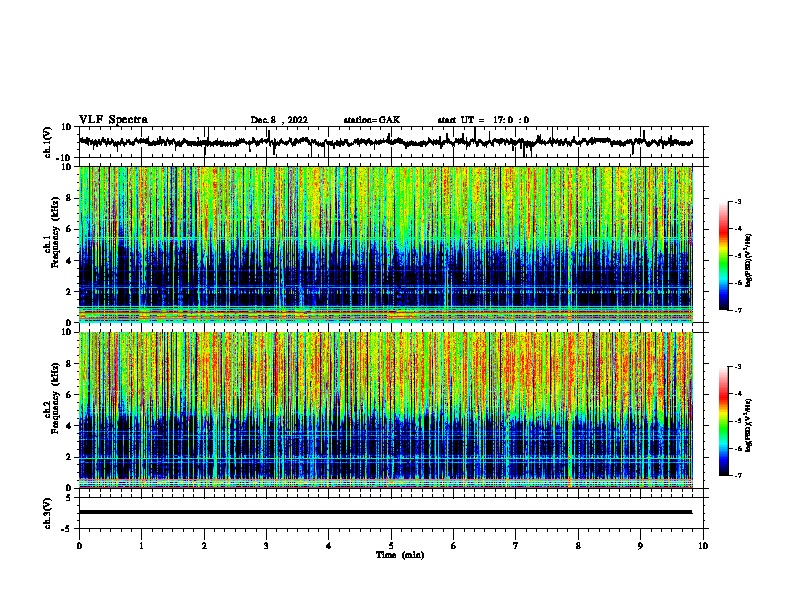Click the "-7" tick on ch.2 colorbar
Image resolution: width=792 pixels, height=612 pixels.
click(738, 475)
